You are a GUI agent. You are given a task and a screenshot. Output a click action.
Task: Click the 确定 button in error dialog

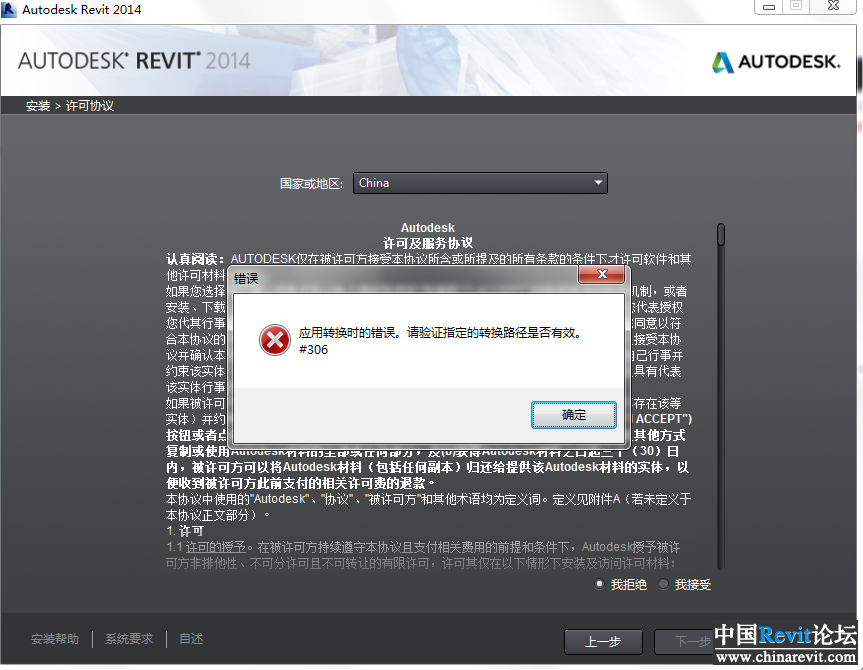pyautogui.click(x=573, y=415)
